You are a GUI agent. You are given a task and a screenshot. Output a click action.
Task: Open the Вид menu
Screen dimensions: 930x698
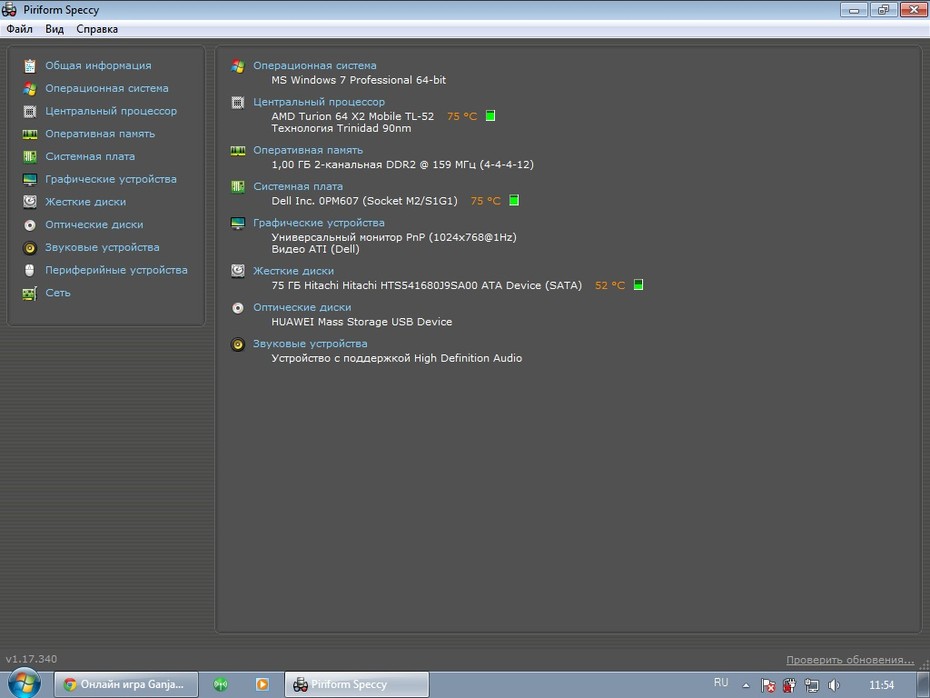coord(54,29)
